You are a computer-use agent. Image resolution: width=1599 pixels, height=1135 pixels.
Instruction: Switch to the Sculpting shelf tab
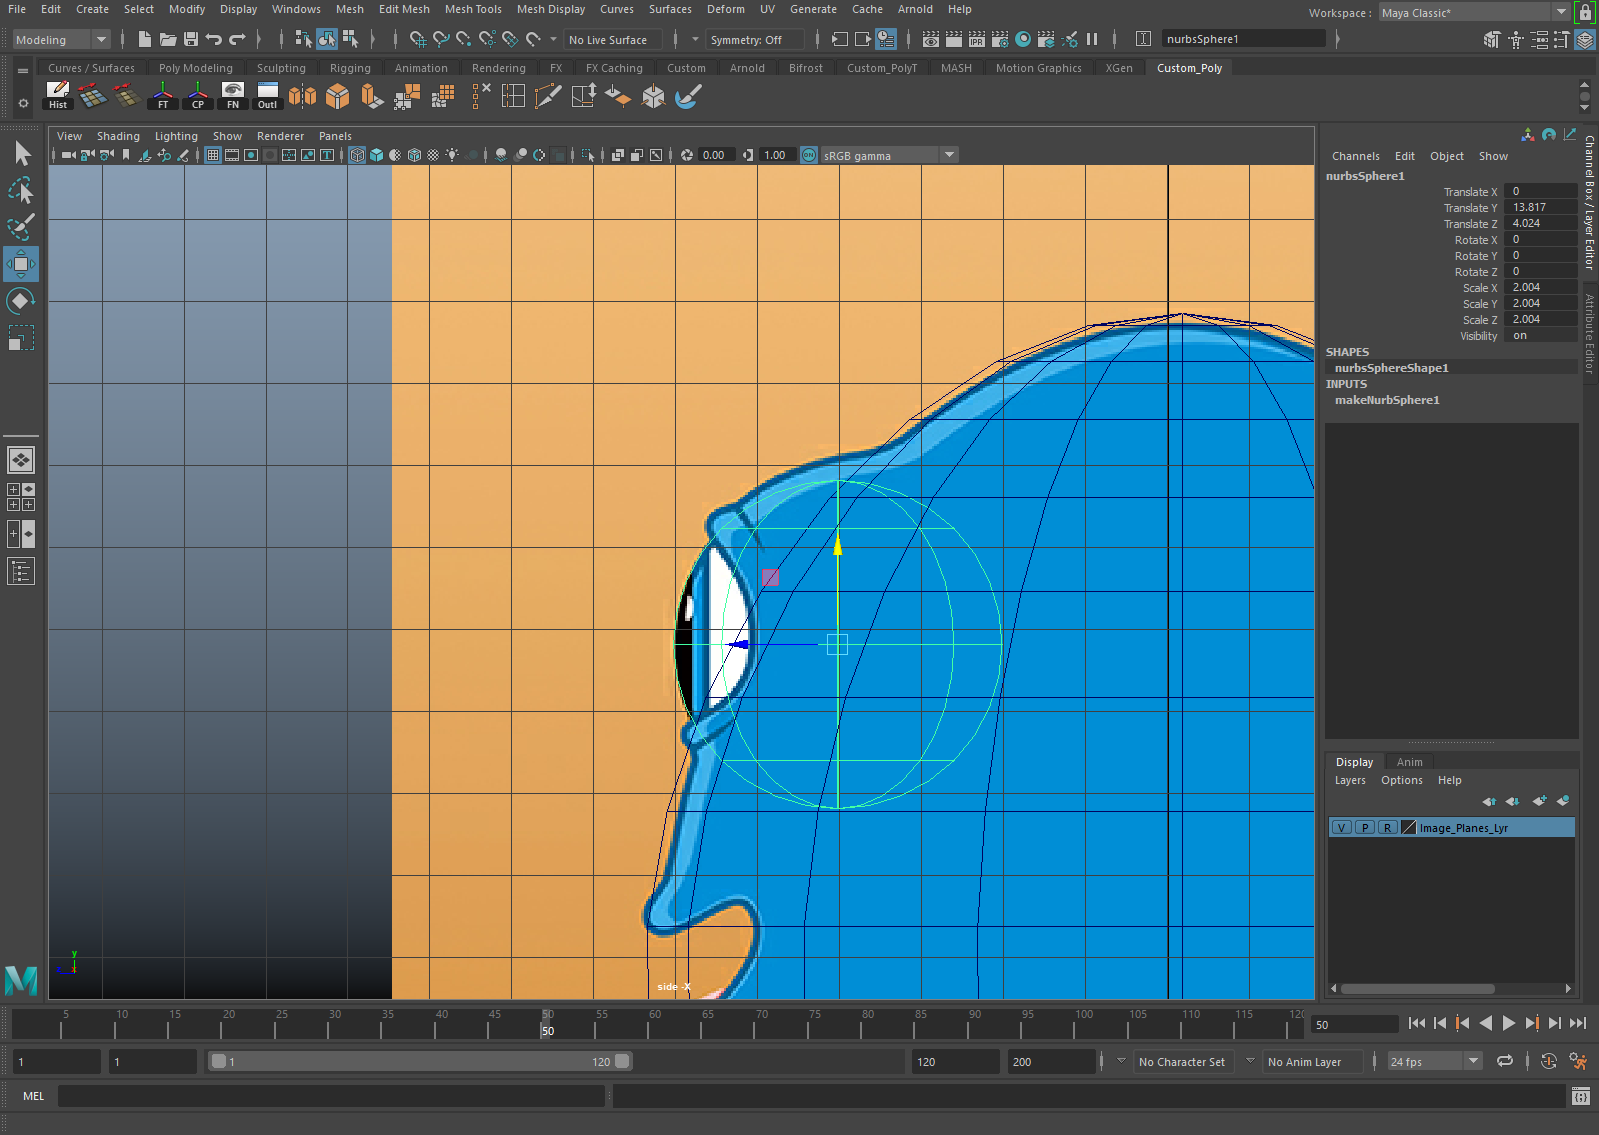click(281, 68)
